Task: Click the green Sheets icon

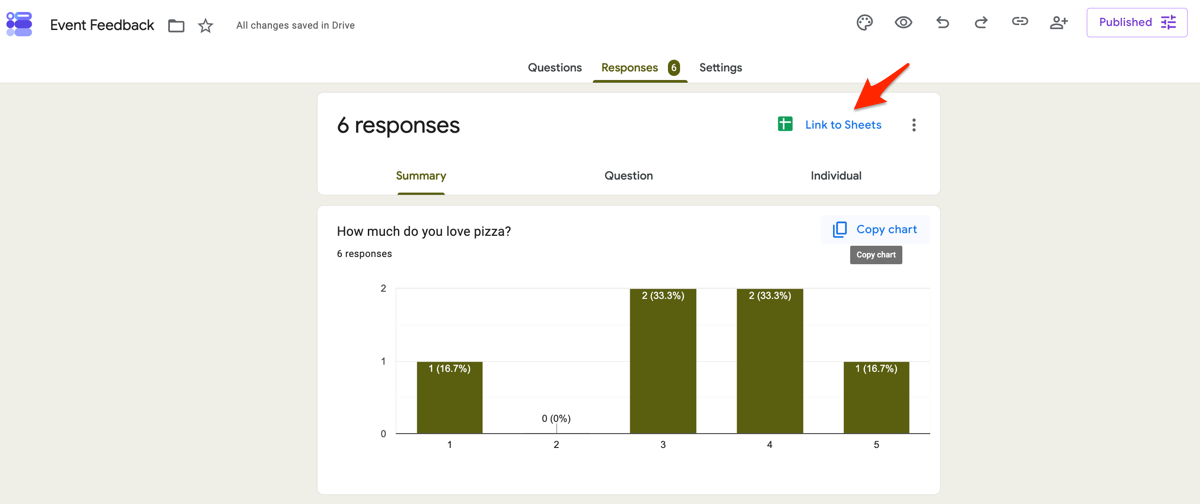Action: point(785,124)
